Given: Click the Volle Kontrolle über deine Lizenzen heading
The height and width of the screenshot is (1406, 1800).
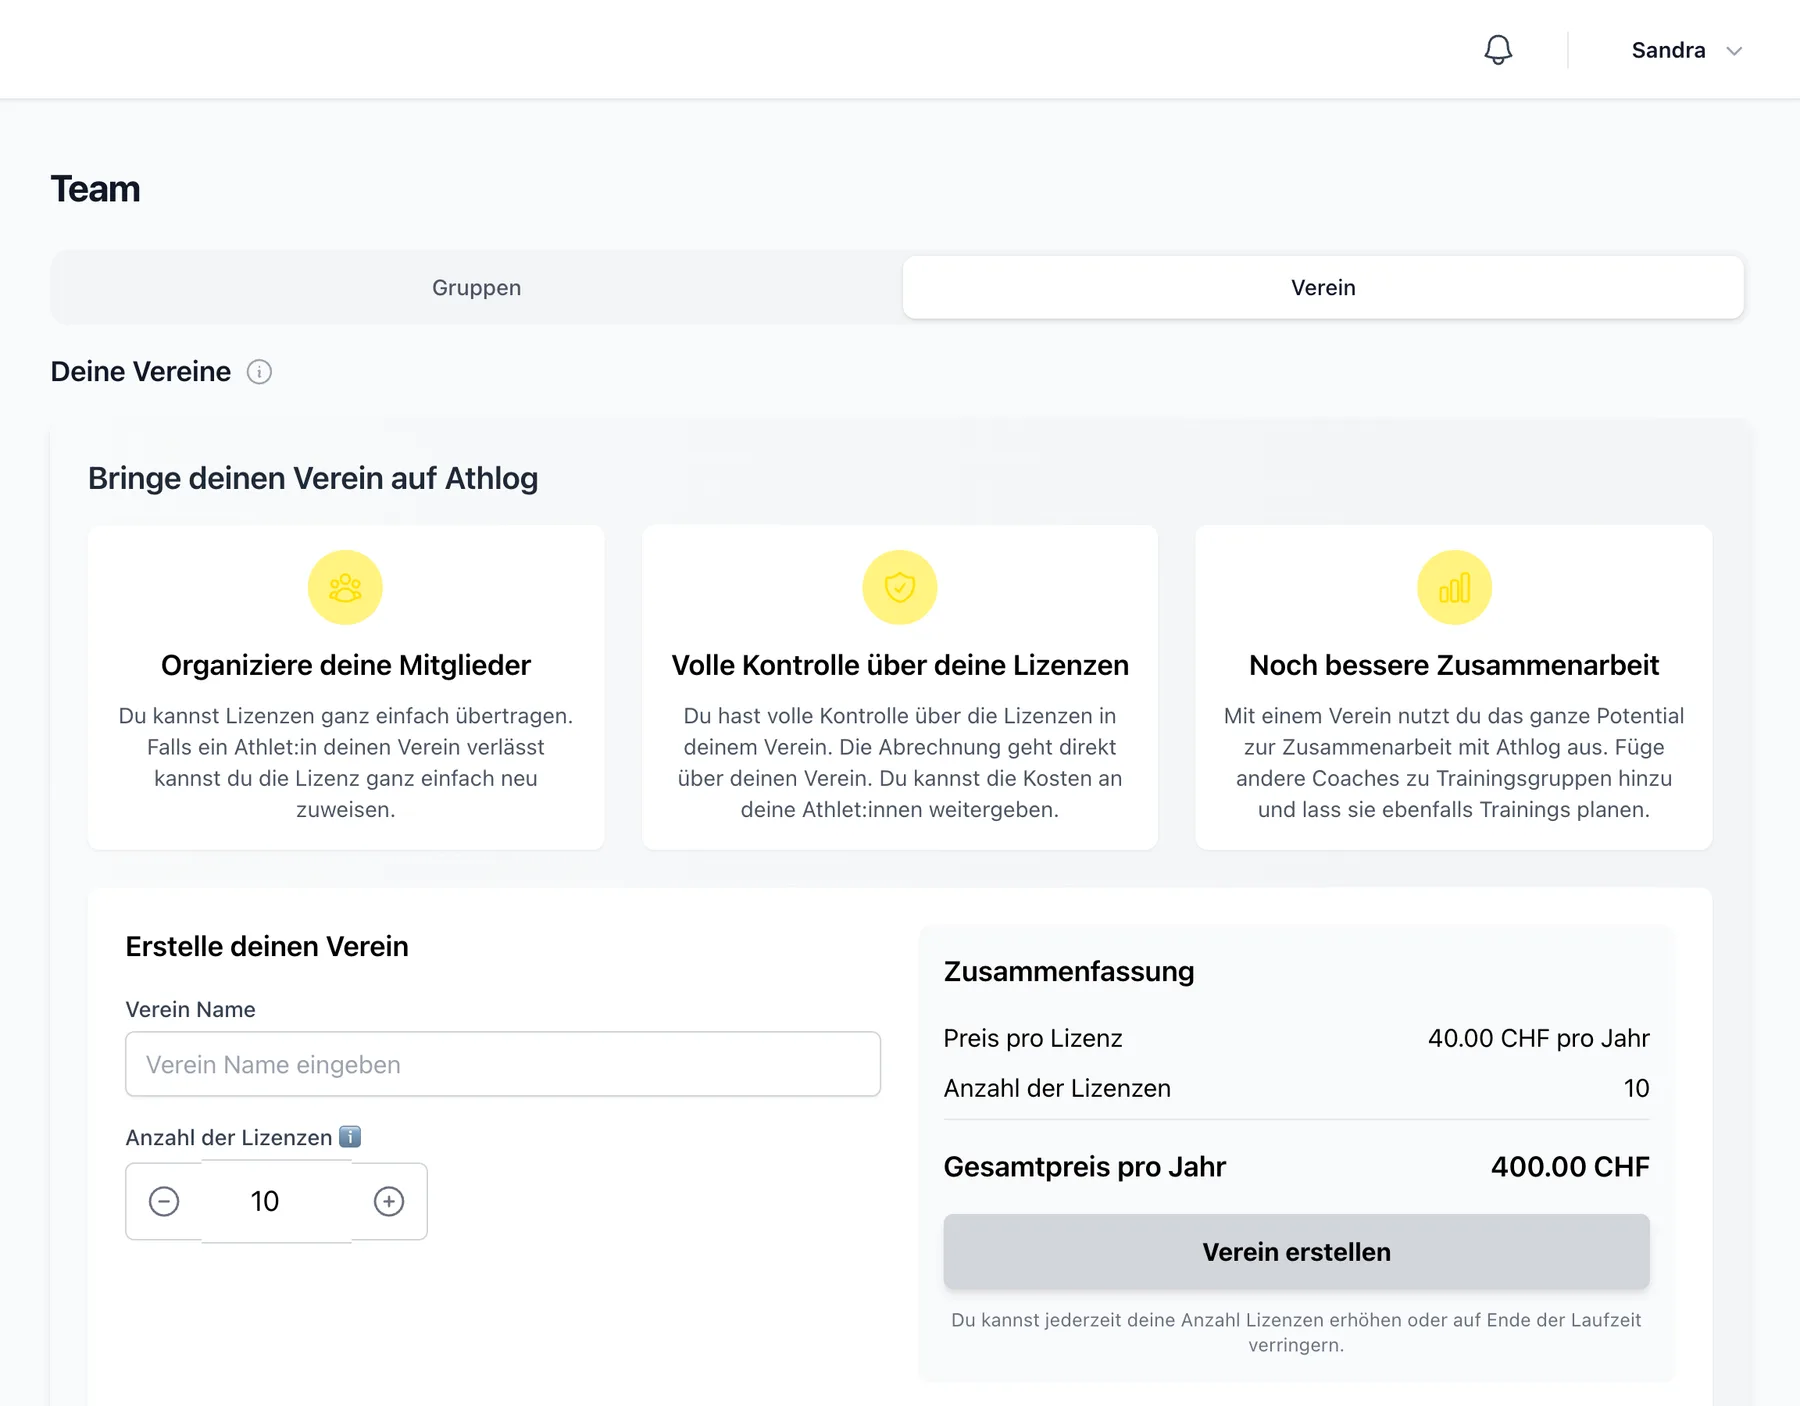Looking at the screenshot, I should coord(900,665).
